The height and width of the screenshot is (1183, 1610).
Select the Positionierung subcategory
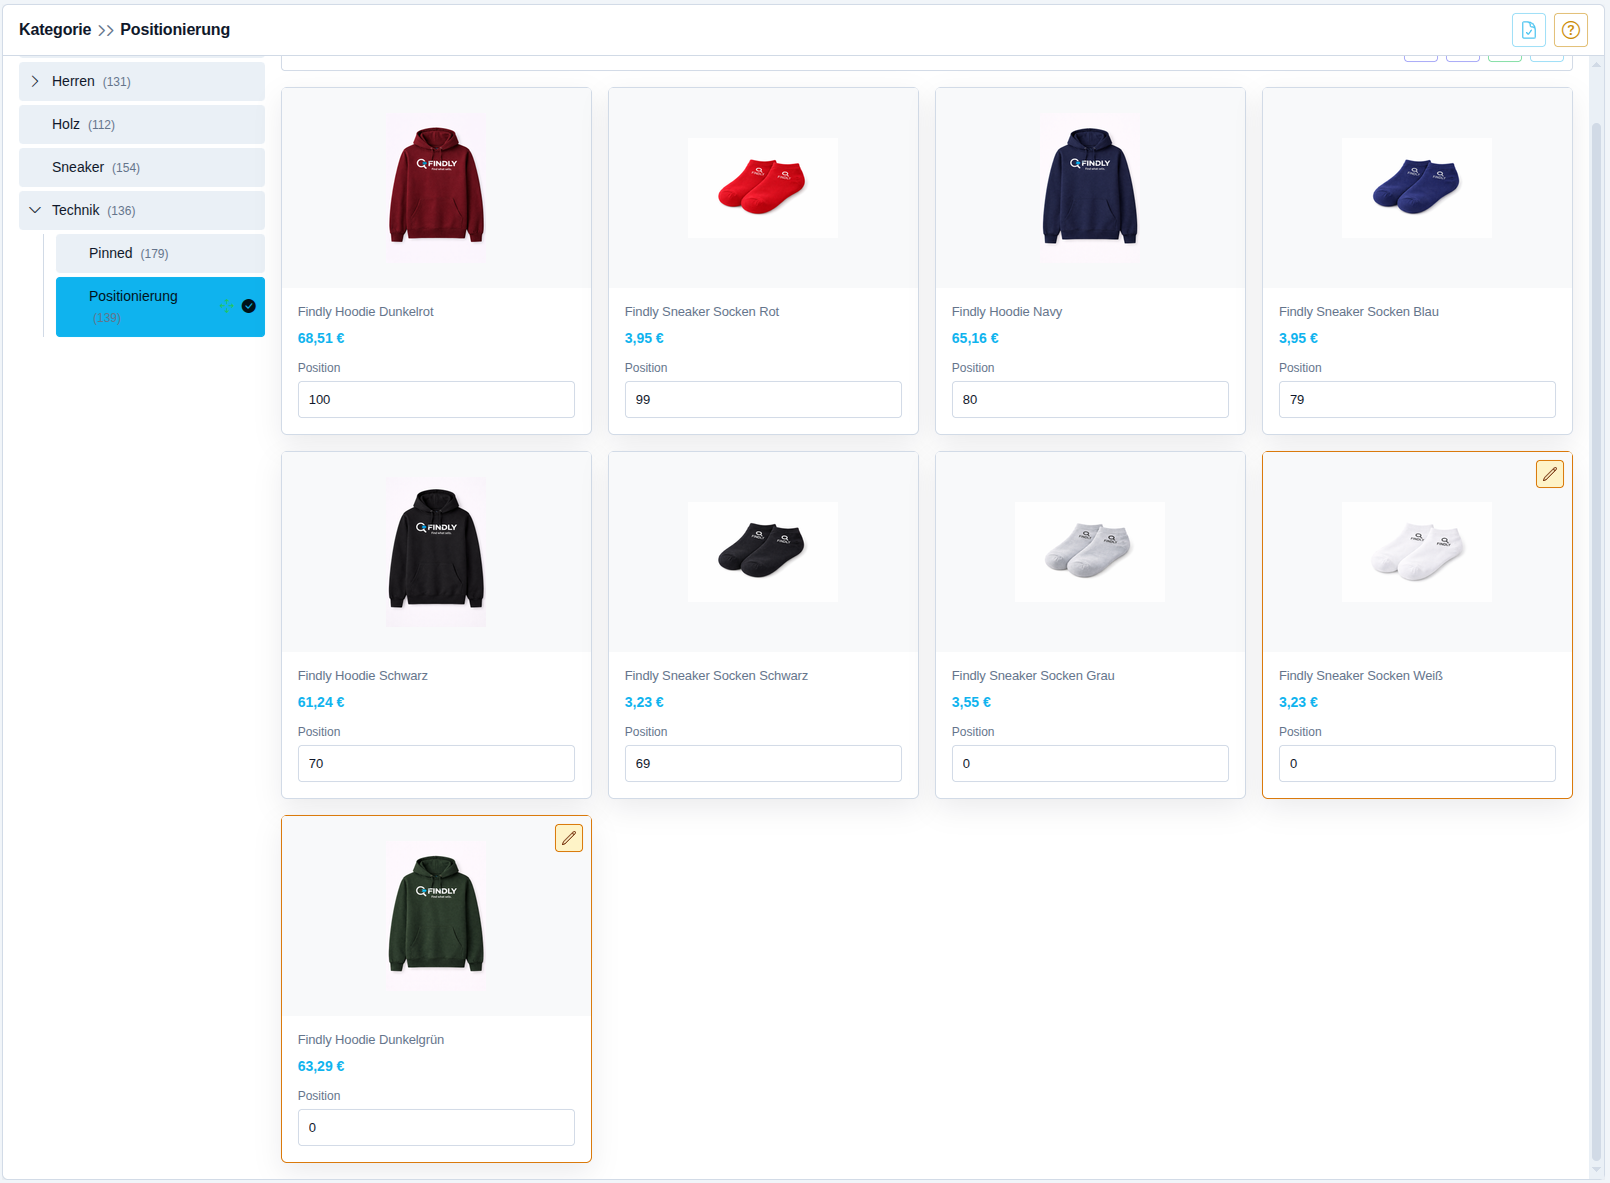[160, 307]
